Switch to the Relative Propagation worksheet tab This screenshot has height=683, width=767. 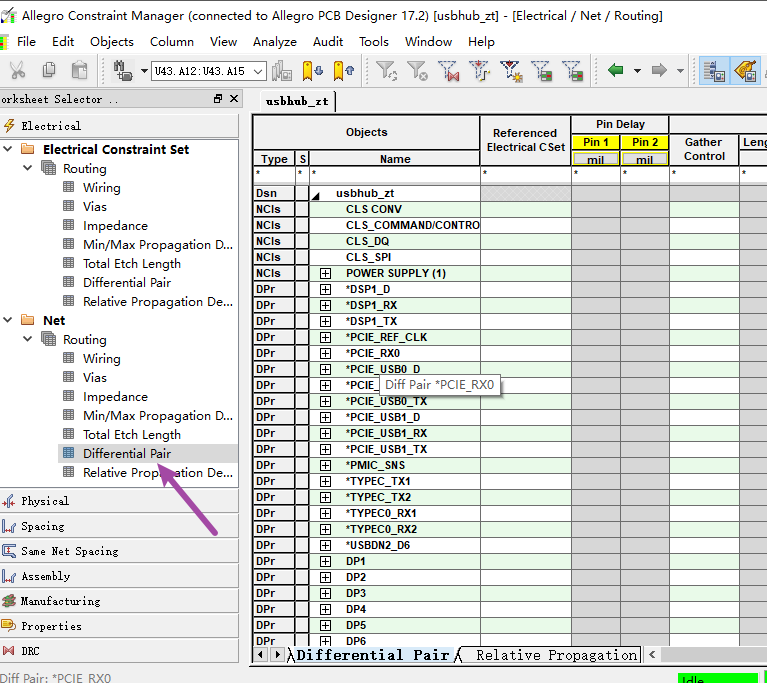556,655
